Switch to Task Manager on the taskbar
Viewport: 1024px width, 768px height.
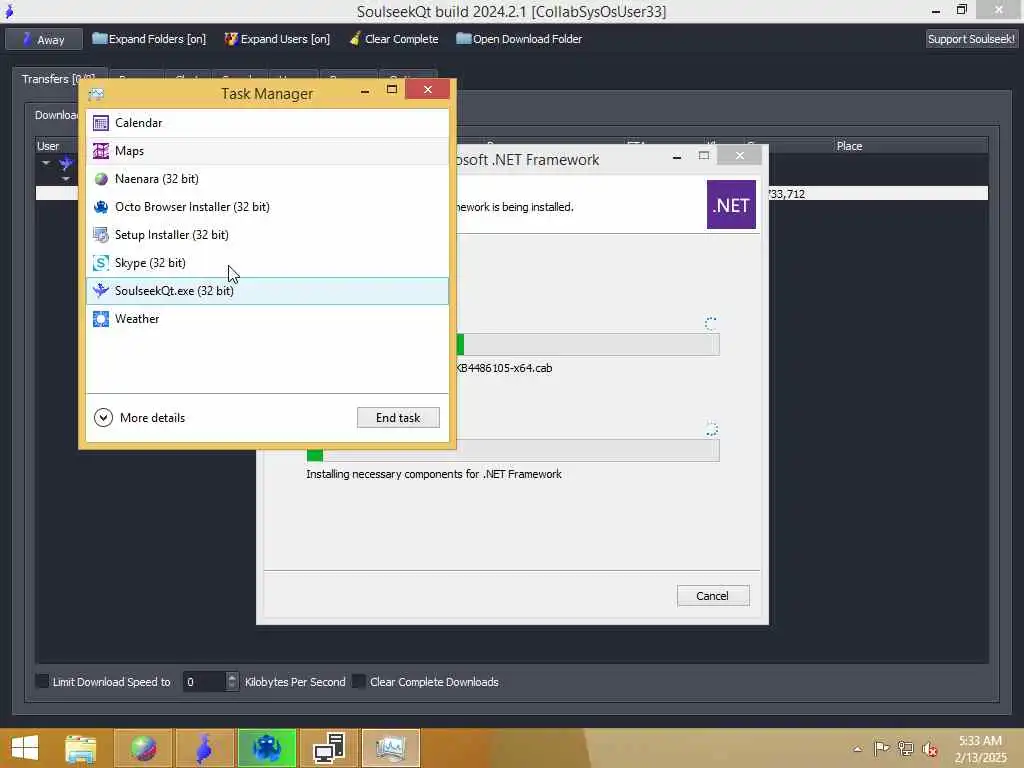[391, 748]
